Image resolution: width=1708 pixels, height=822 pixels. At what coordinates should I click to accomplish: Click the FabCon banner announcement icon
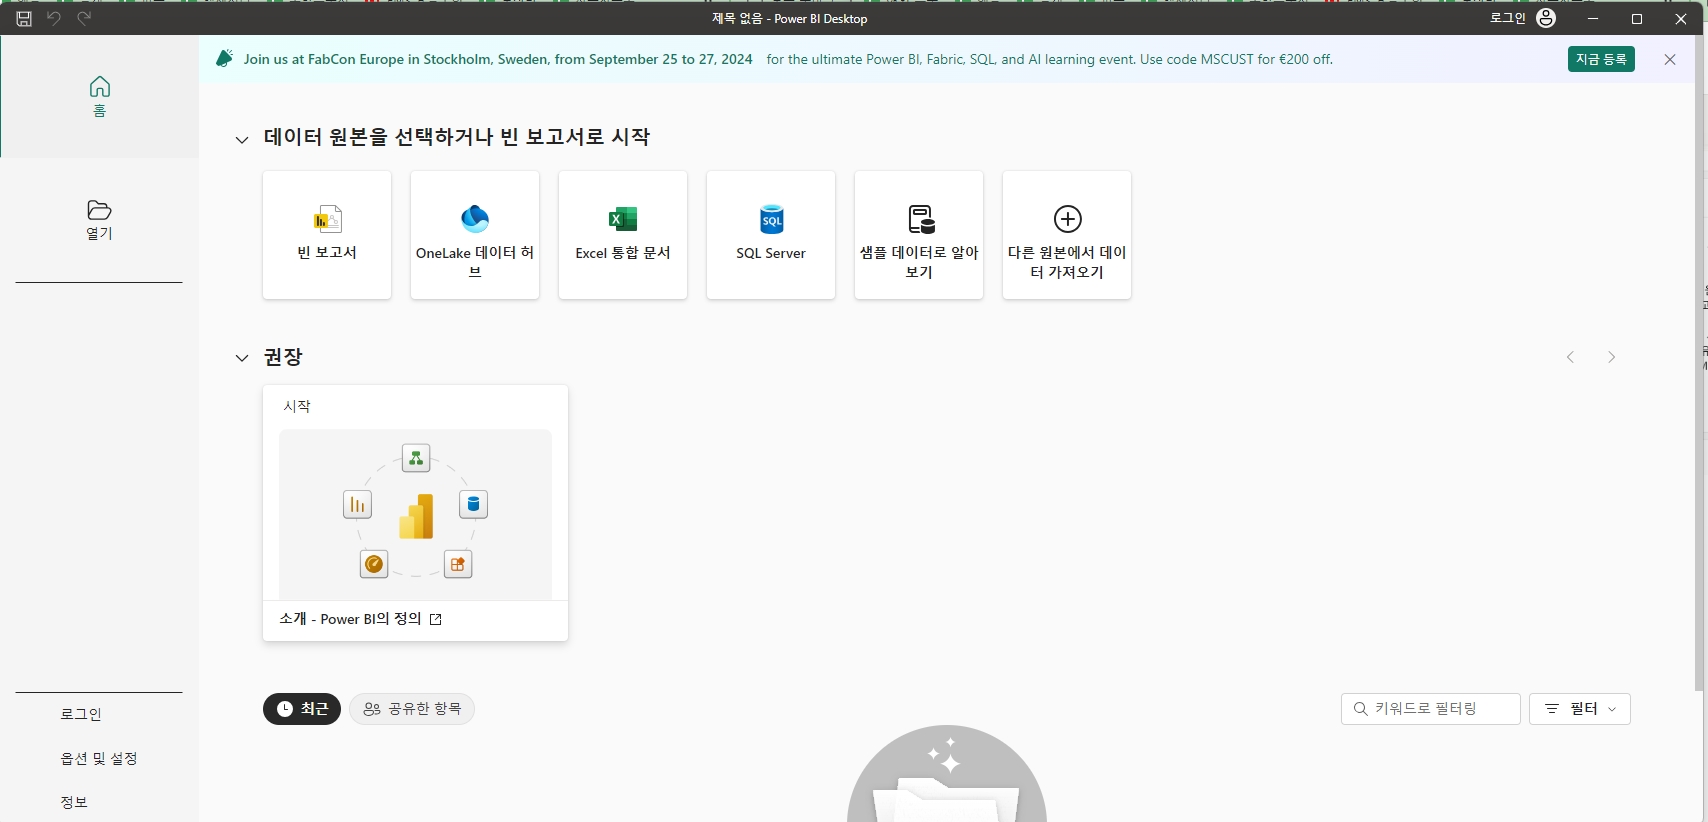point(224,59)
